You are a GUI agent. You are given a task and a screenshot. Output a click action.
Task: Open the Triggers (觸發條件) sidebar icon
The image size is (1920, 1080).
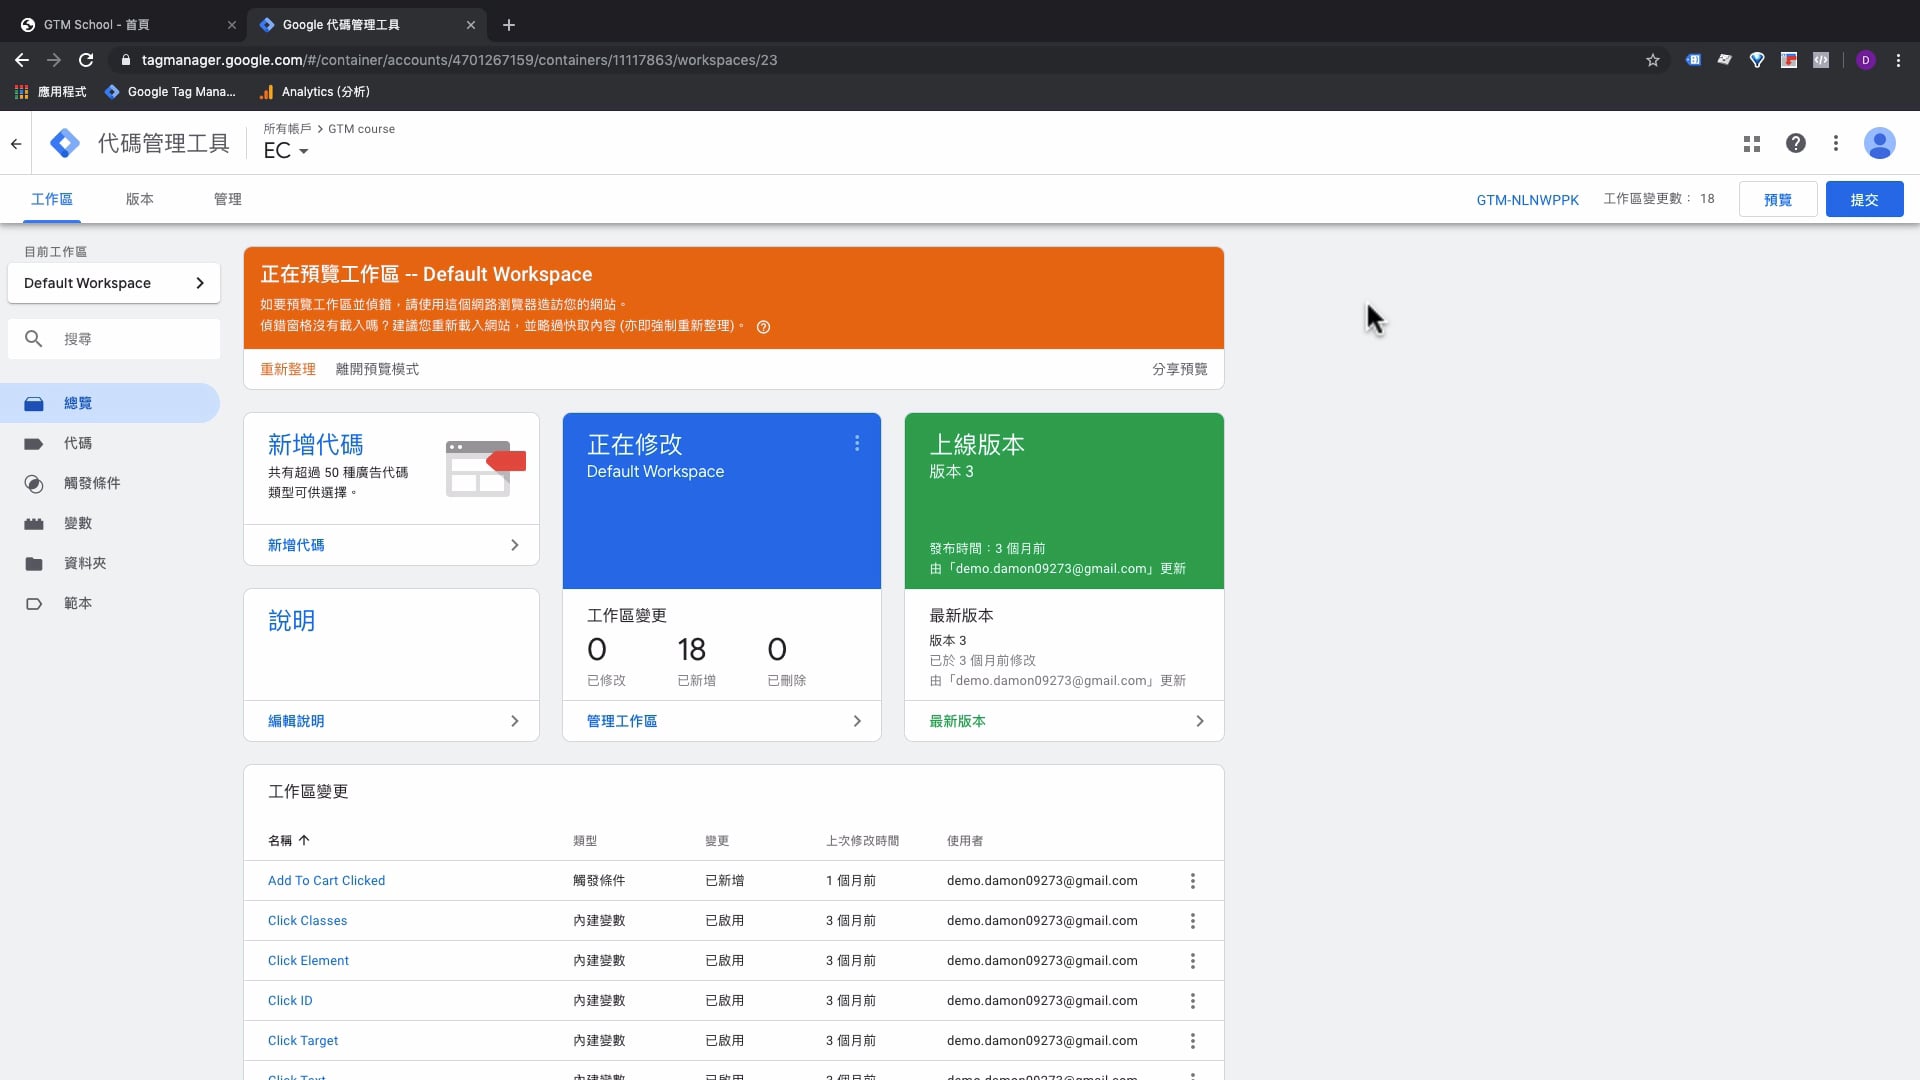pyautogui.click(x=34, y=484)
